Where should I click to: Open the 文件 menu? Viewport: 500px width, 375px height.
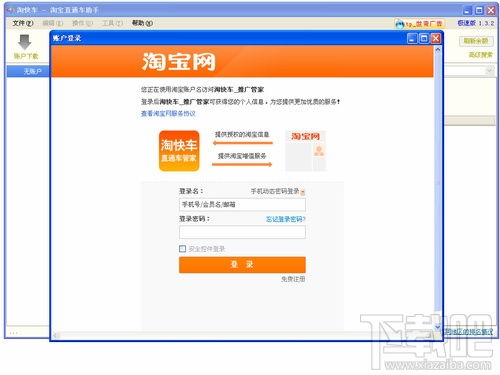(x=23, y=23)
